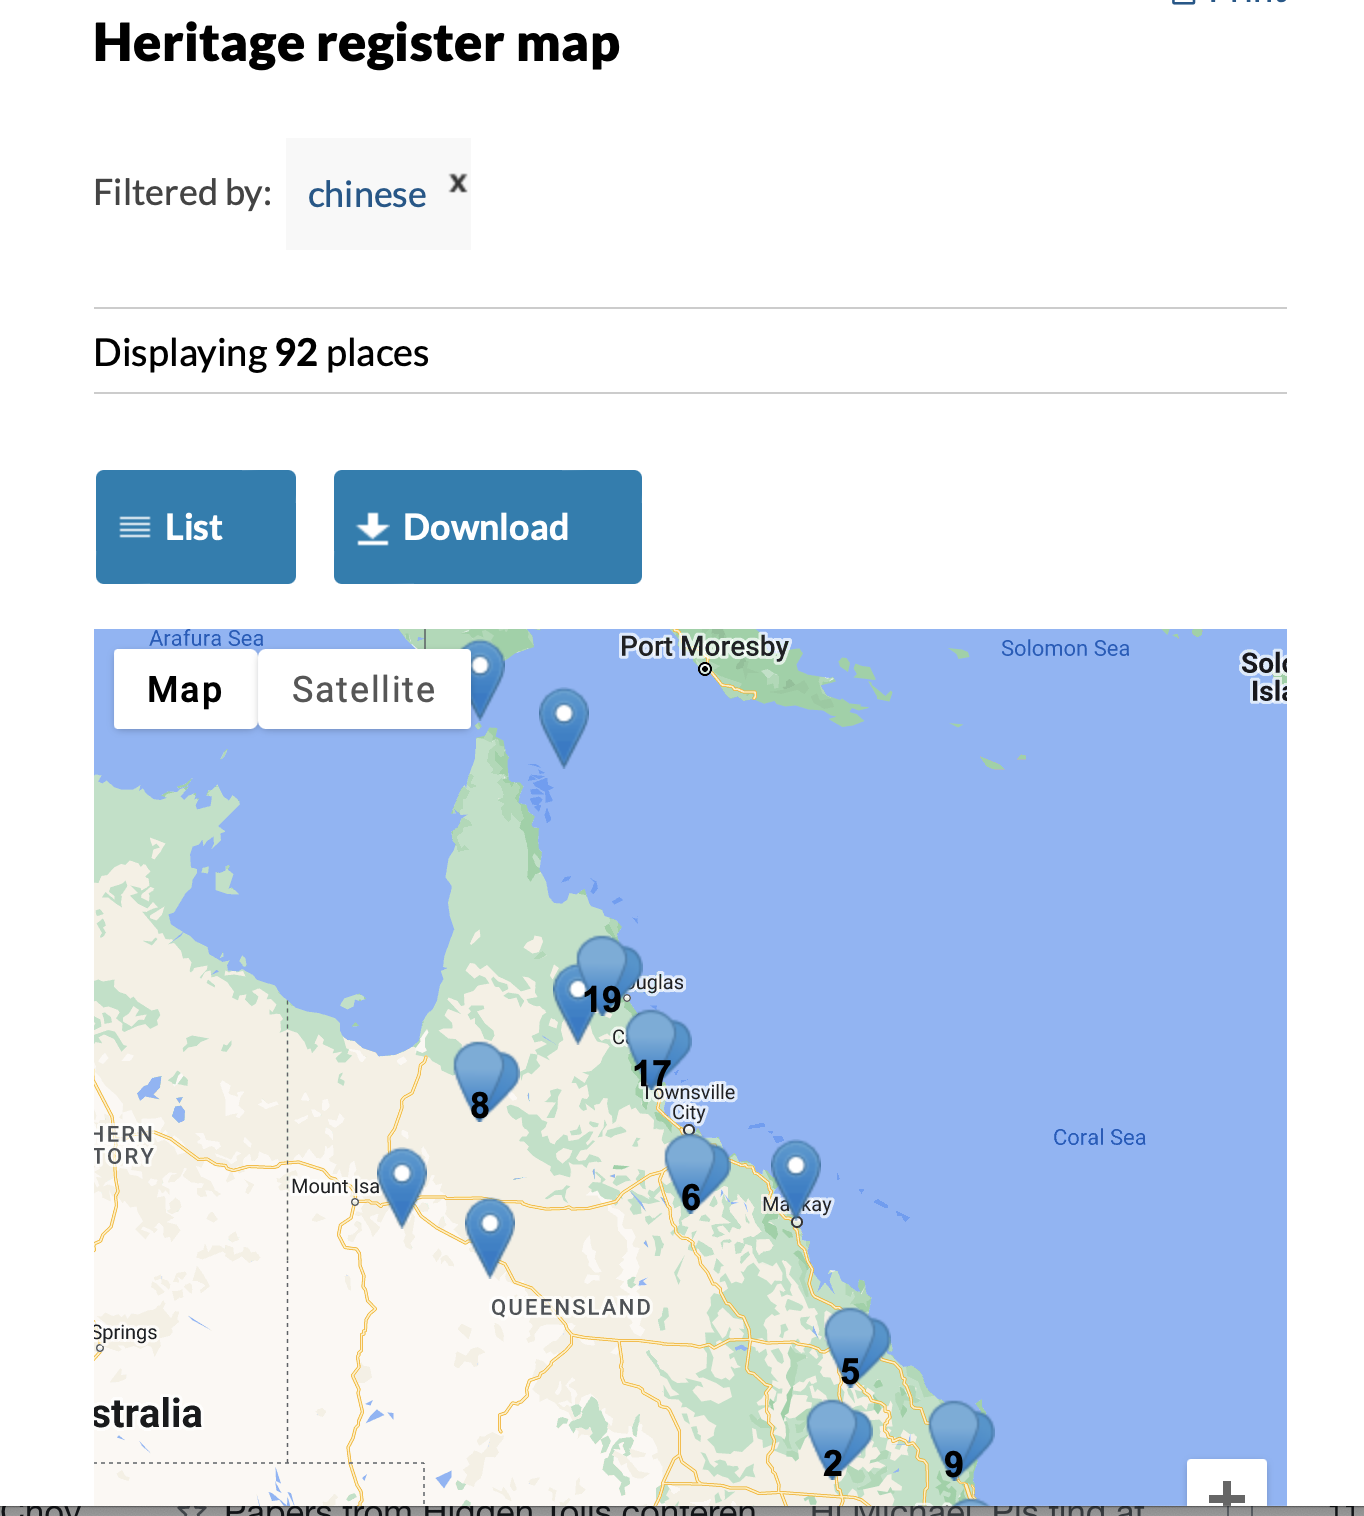The width and height of the screenshot is (1364, 1516).
Task: Open the cluster marker labeled 6
Action: point(692,1172)
